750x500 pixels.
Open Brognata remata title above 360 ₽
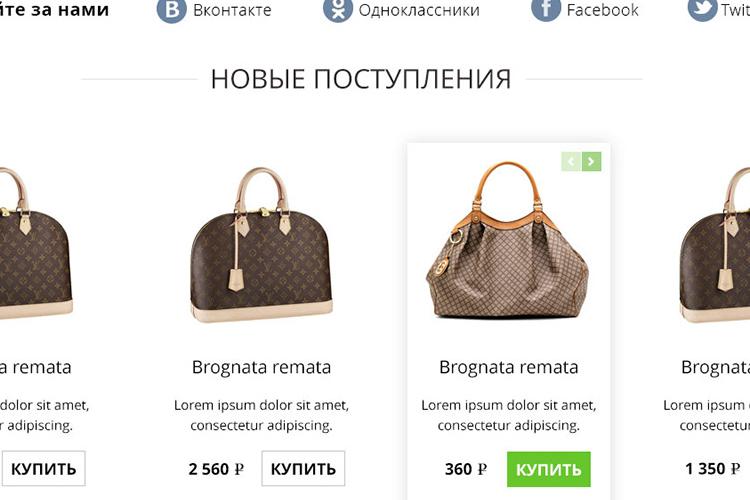tap(508, 367)
